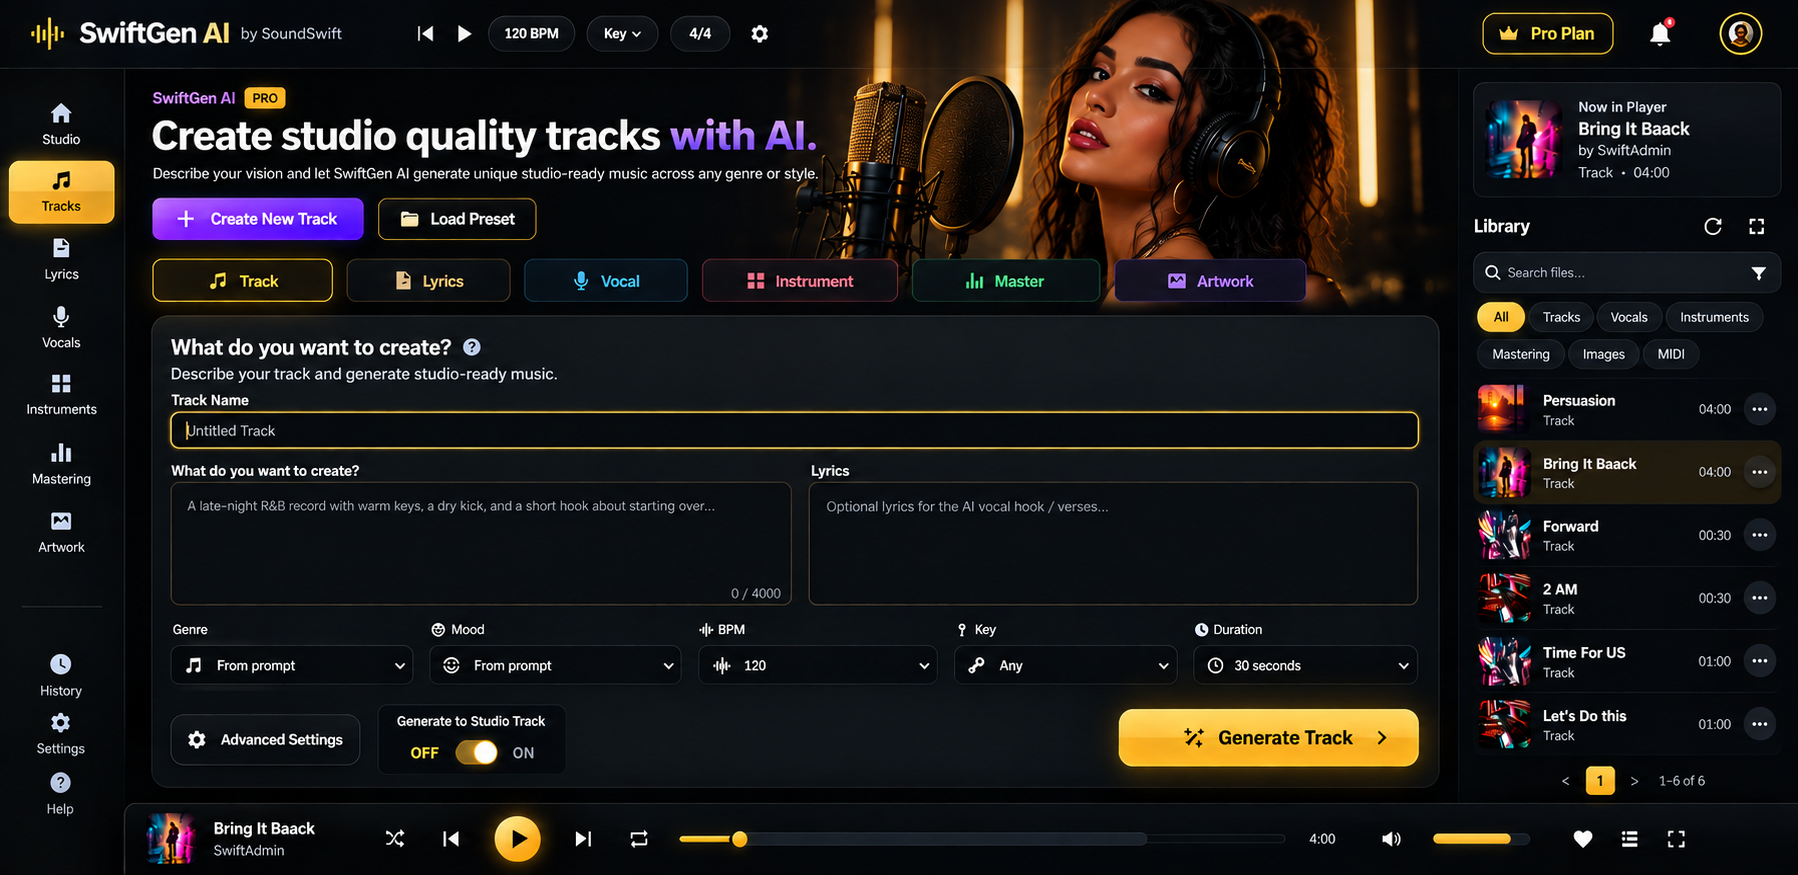Click the player seek progress bar
Viewport: 1798px width, 875px height.
coord(982,839)
